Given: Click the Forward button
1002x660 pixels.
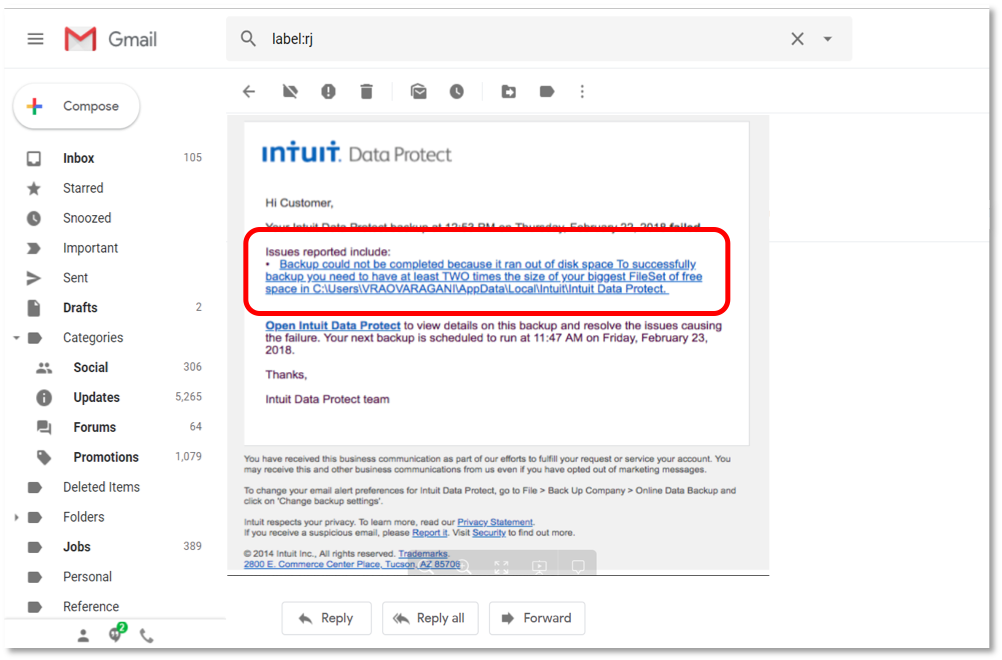Looking at the screenshot, I should click(537, 618).
